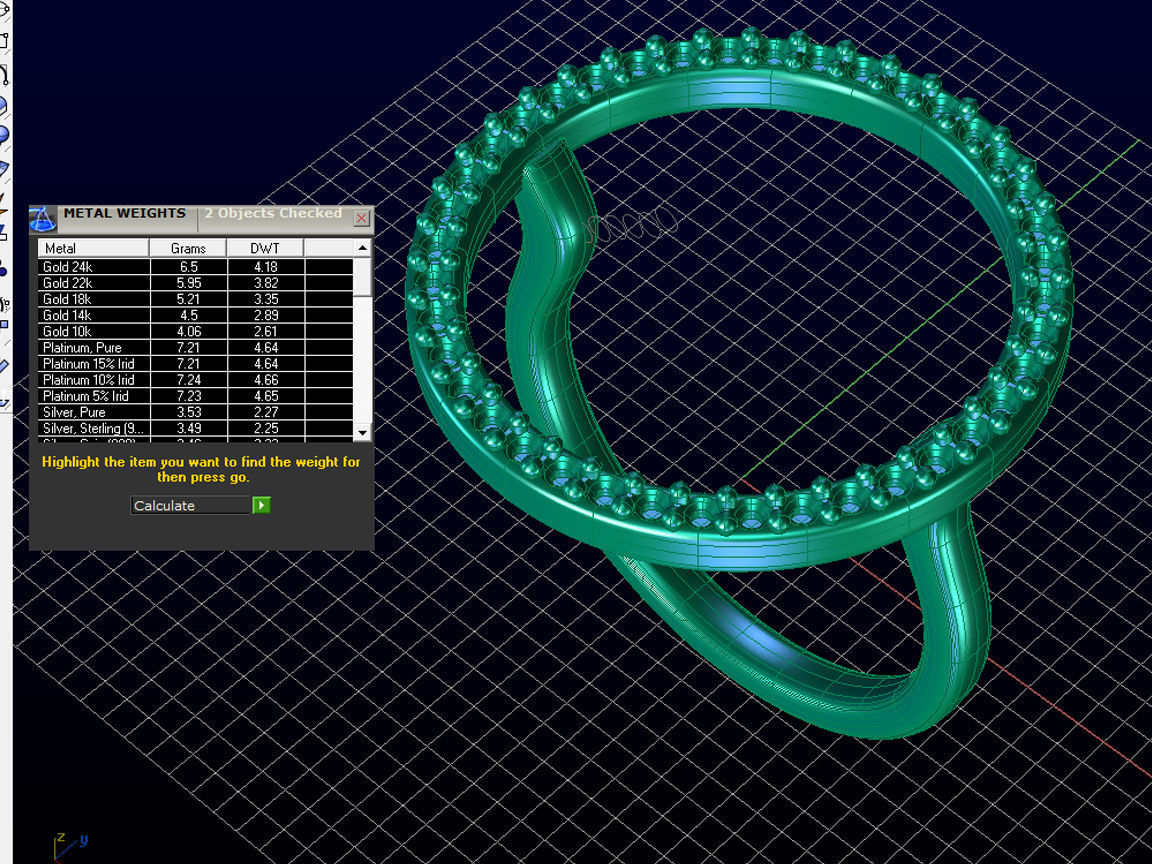Screen dimensions: 1152x864
Task: Sort by the Grams column header
Action: coord(188,248)
